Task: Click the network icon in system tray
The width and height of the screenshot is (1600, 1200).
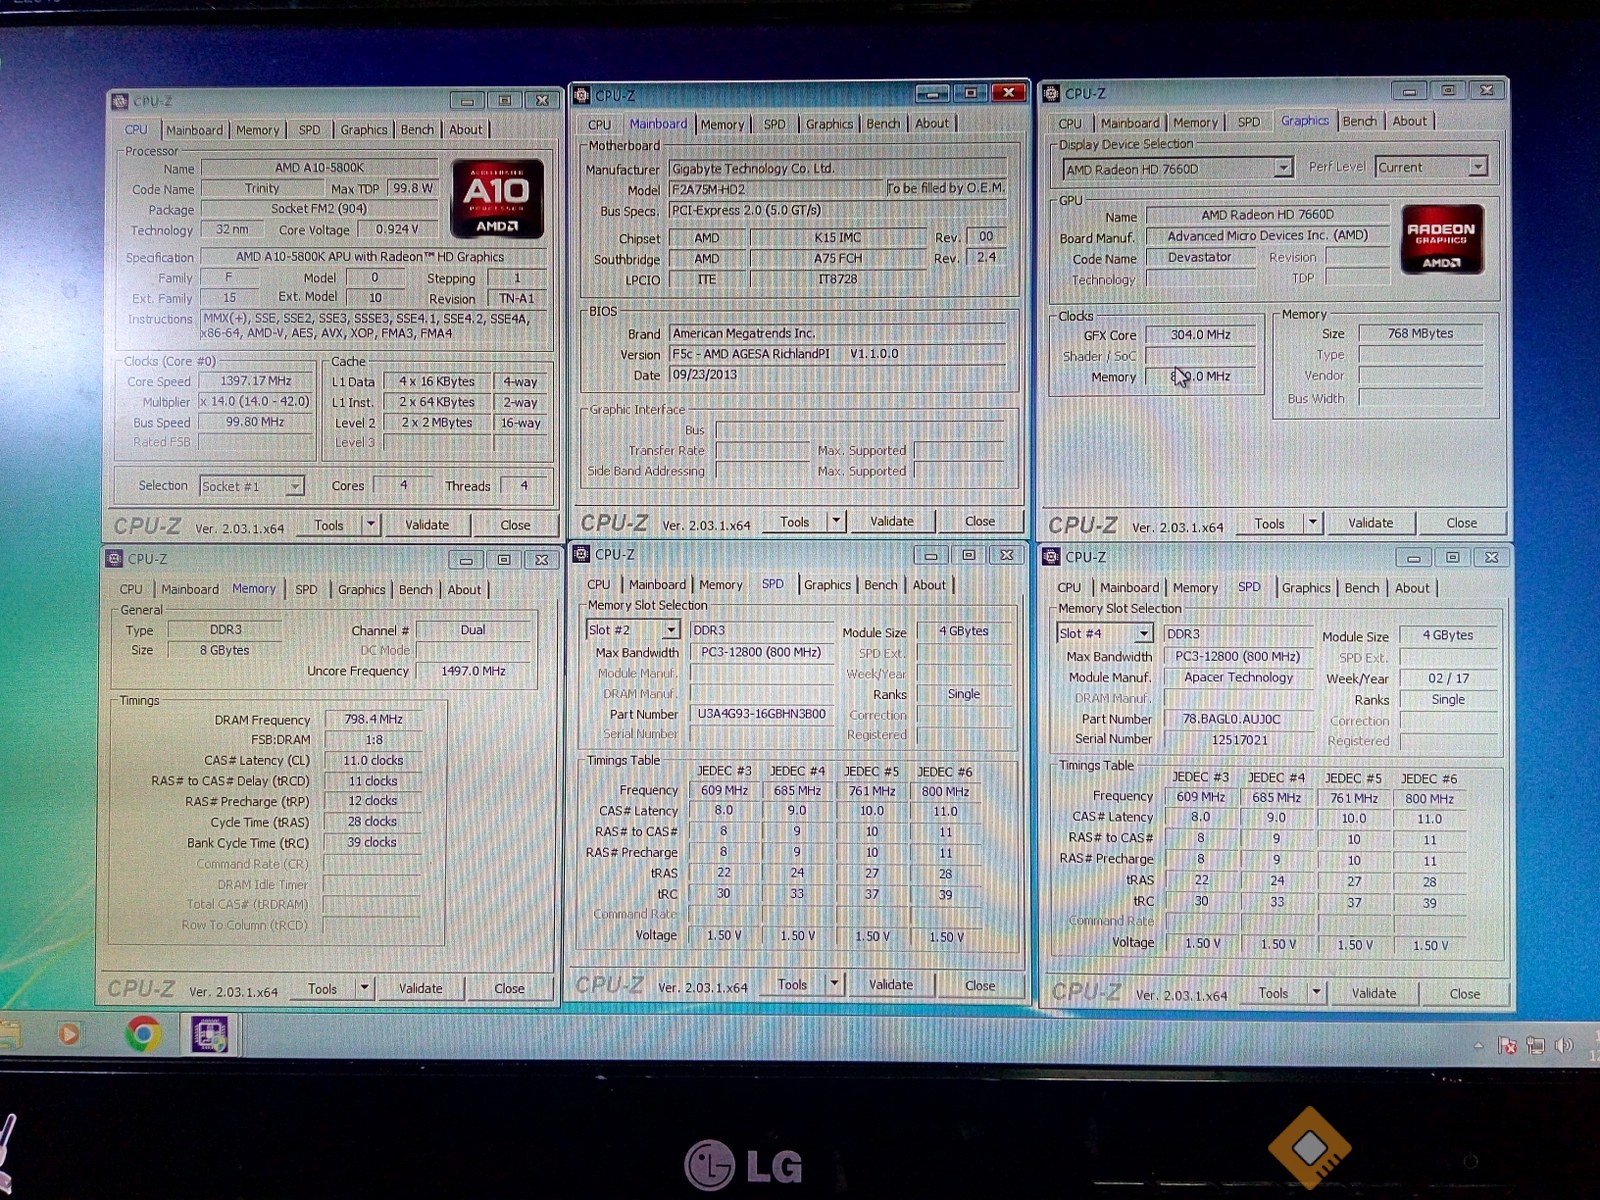Action: (x=1536, y=1046)
